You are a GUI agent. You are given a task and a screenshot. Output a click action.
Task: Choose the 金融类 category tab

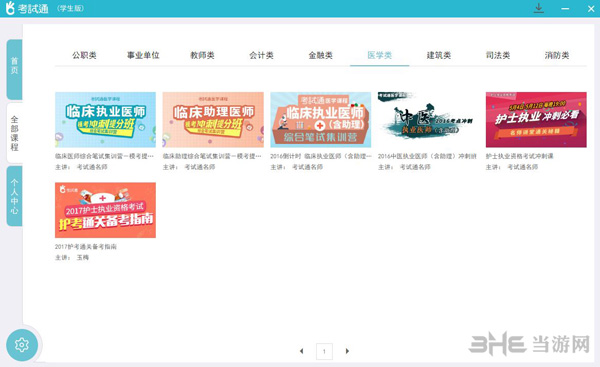tap(321, 55)
